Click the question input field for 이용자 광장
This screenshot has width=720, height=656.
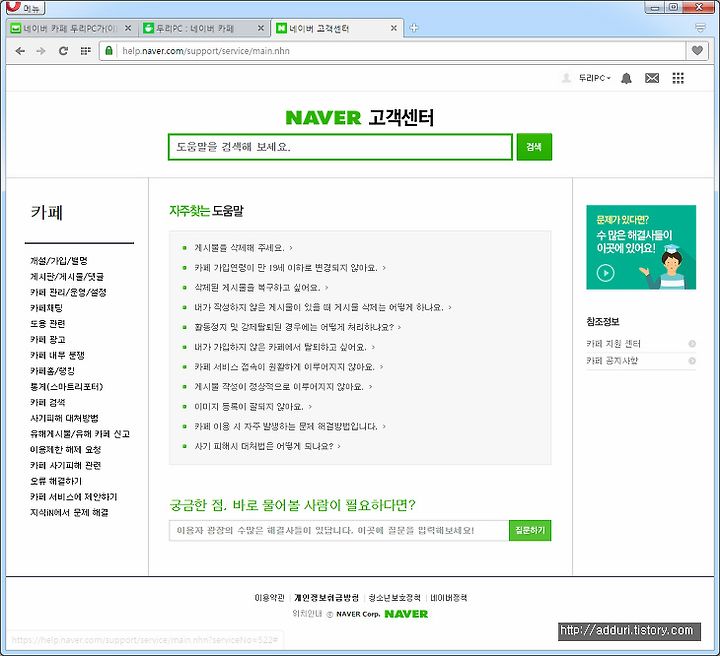(x=339, y=531)
